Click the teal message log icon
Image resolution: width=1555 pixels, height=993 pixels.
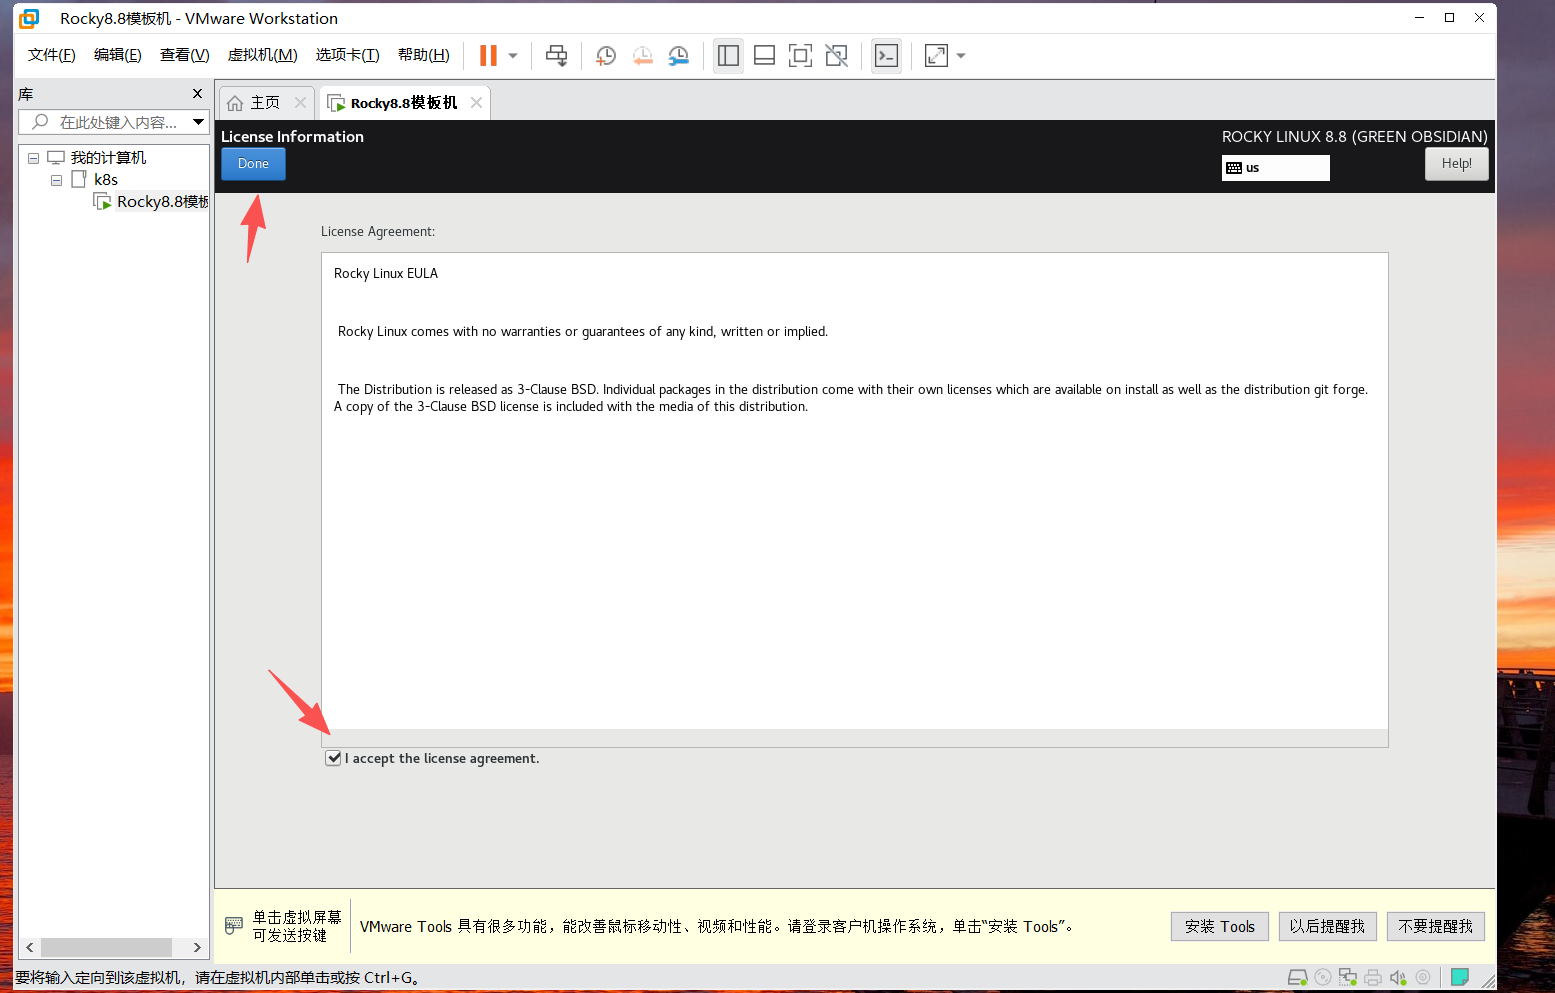(x=1460, y=977)
